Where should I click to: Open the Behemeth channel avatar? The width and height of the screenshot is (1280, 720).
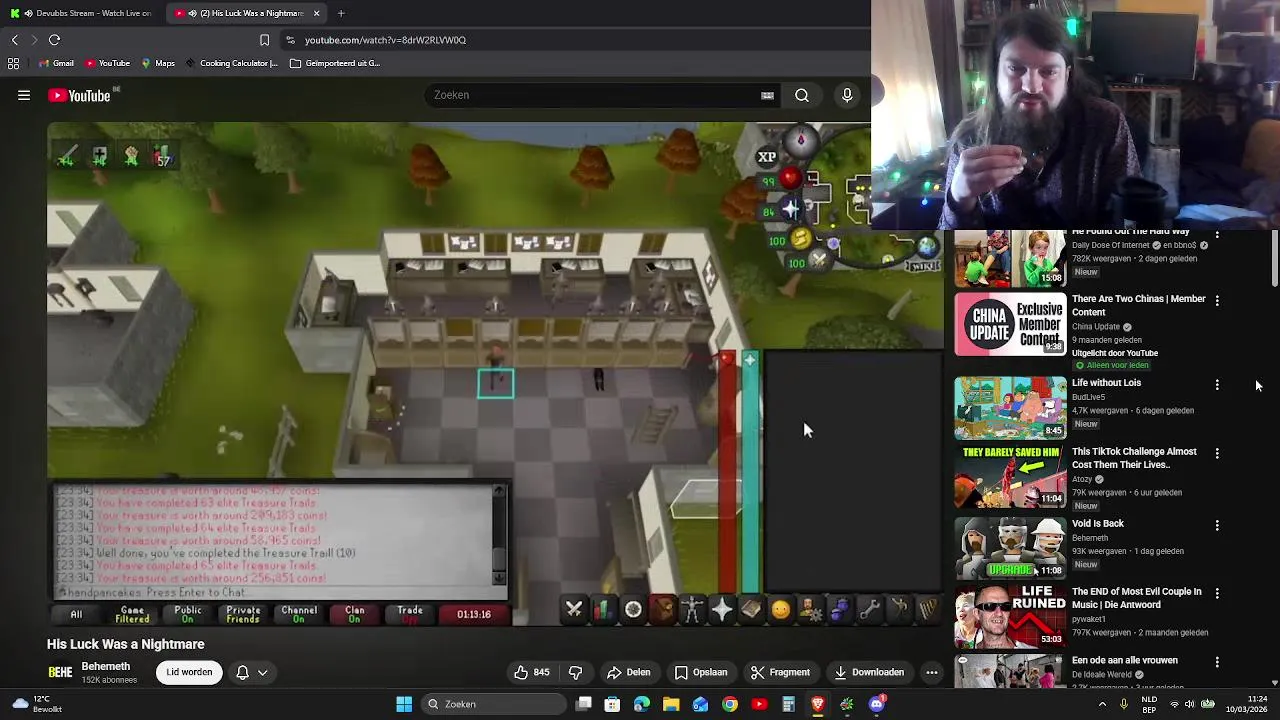[60, 672]
